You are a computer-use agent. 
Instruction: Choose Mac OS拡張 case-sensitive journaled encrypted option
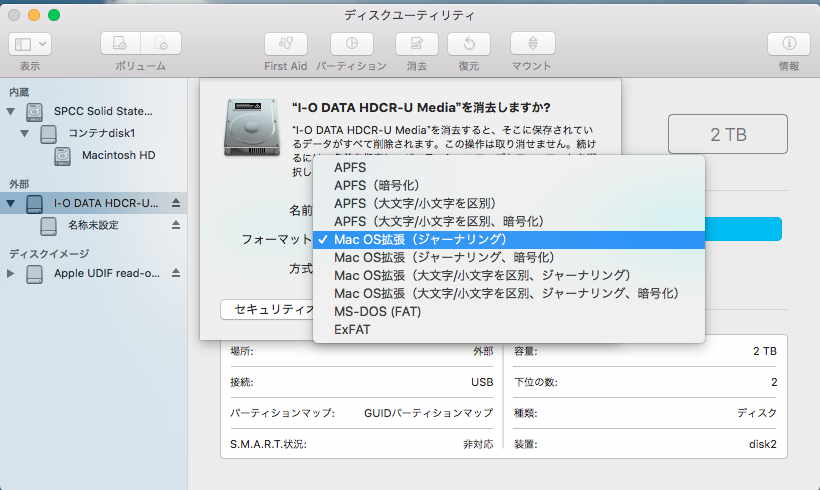tap(509, 293)
